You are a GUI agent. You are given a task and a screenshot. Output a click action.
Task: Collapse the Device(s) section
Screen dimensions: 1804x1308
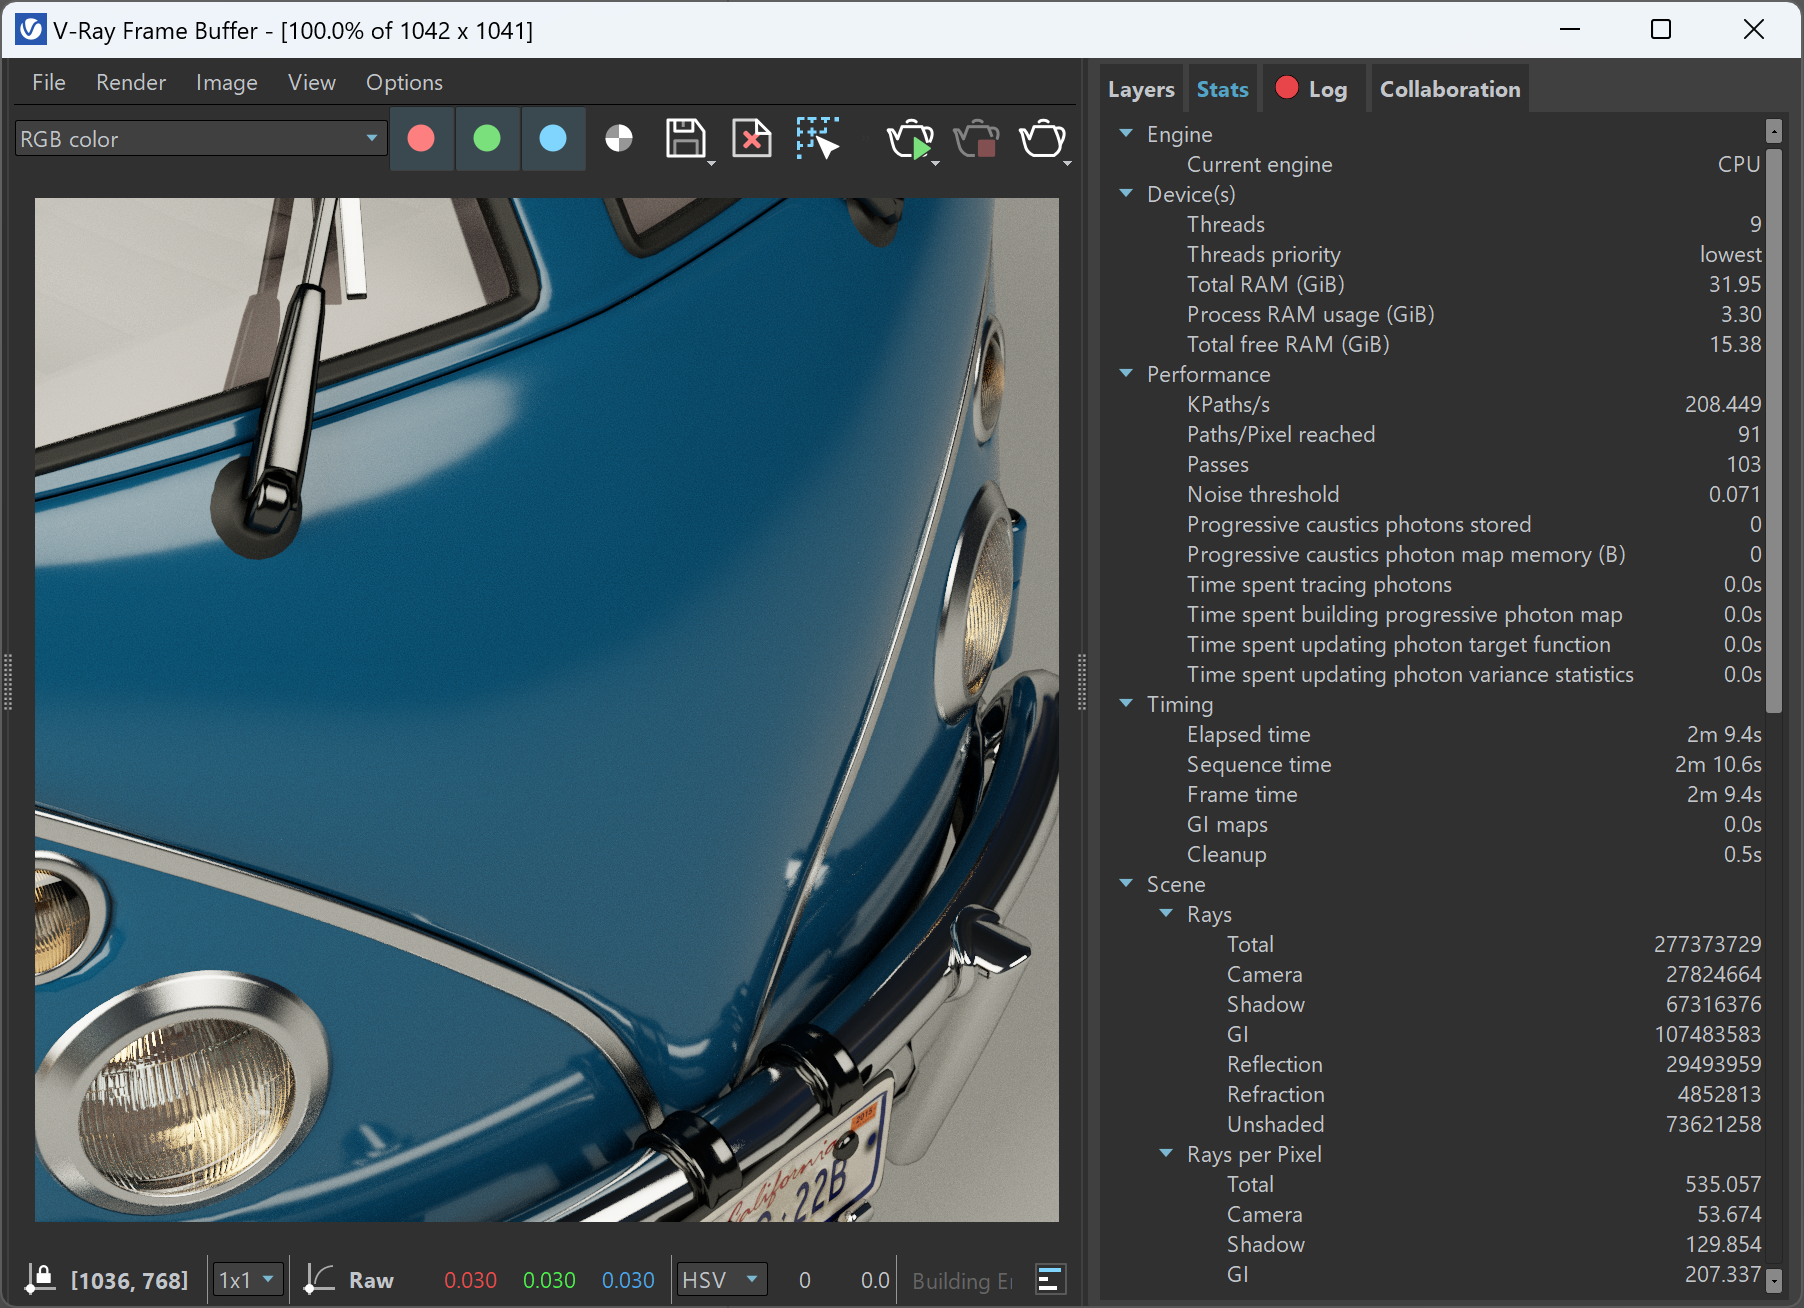1126,193
